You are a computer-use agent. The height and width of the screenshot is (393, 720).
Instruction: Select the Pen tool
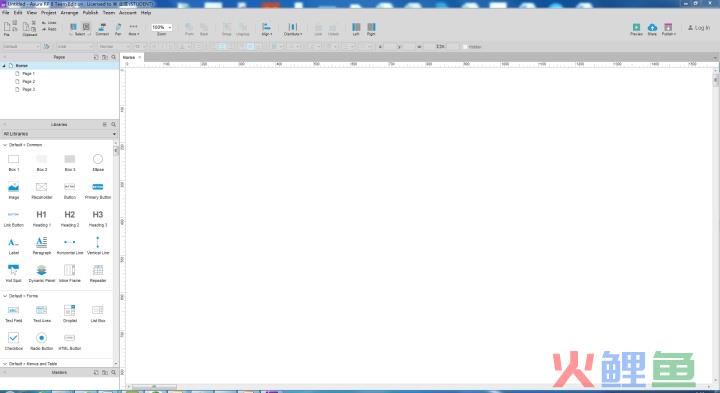tap(118, 29)
